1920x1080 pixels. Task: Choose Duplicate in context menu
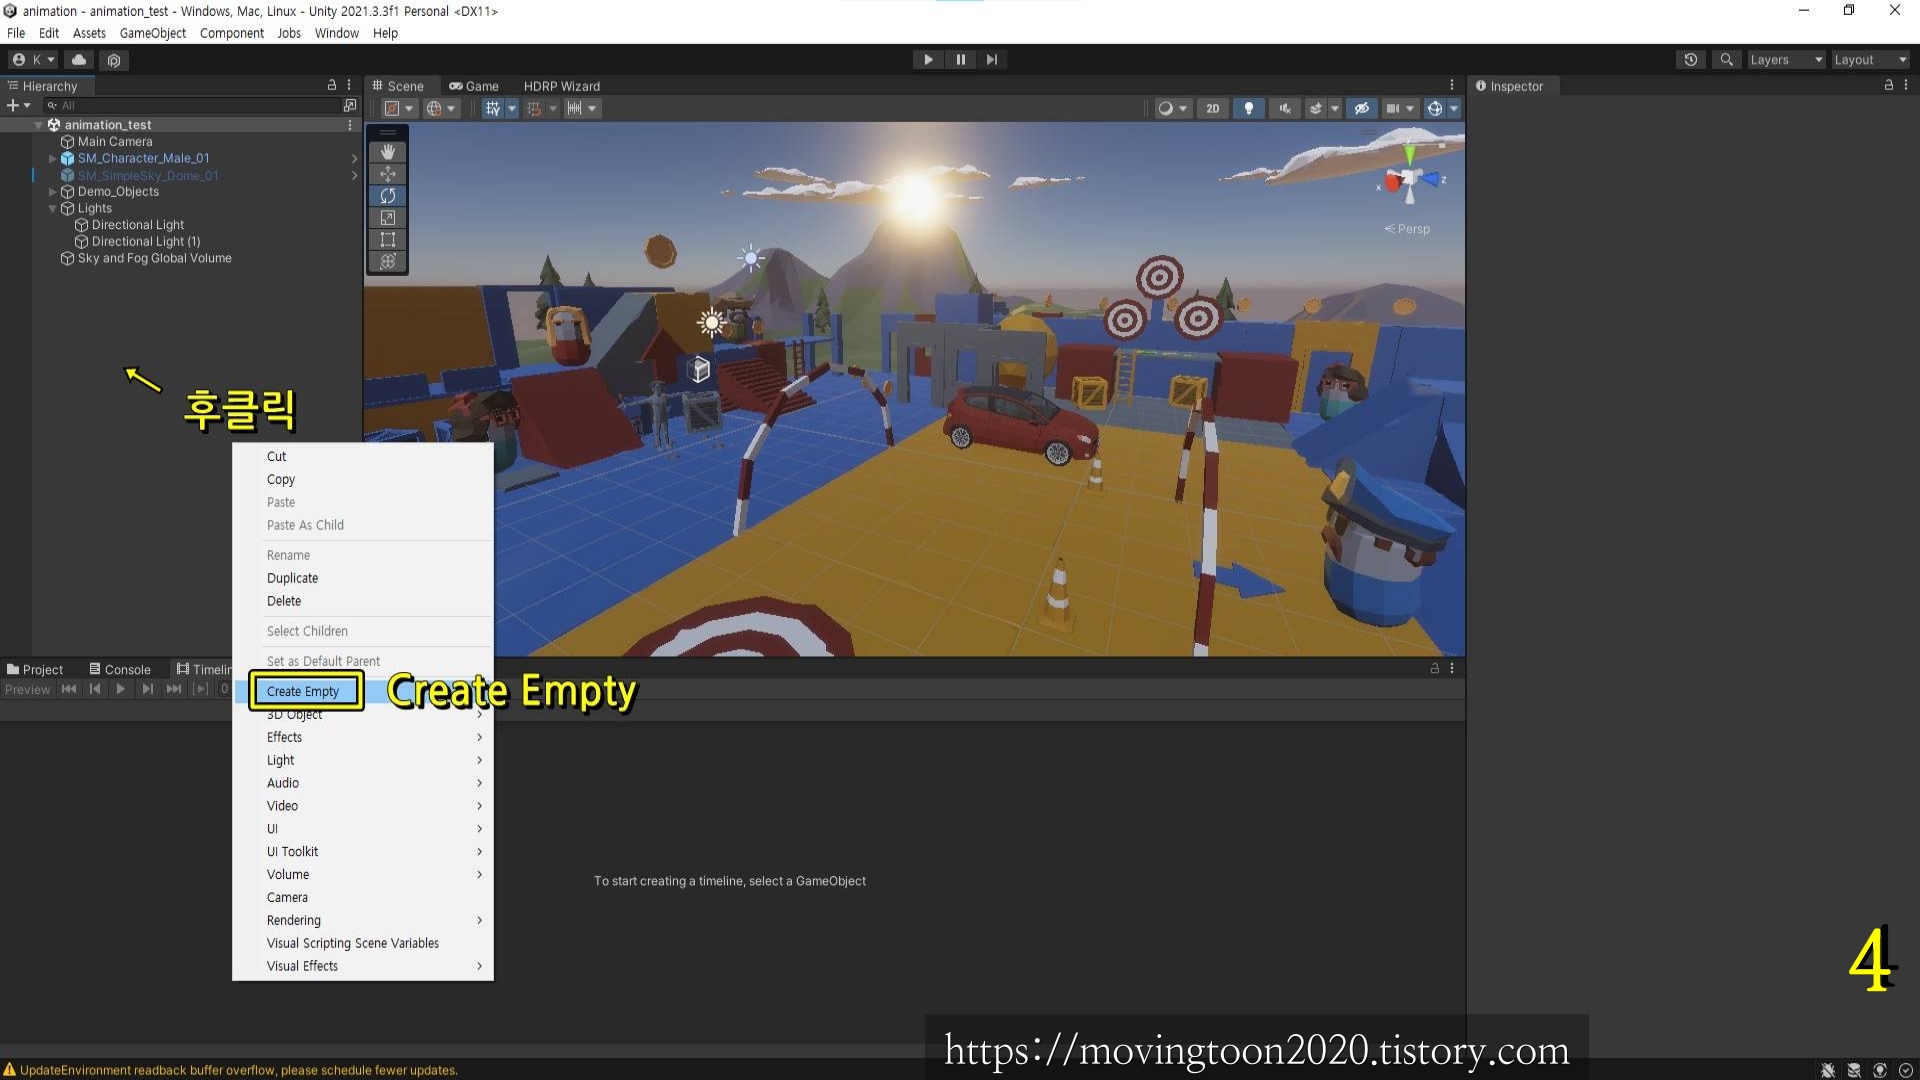[364, 578]
